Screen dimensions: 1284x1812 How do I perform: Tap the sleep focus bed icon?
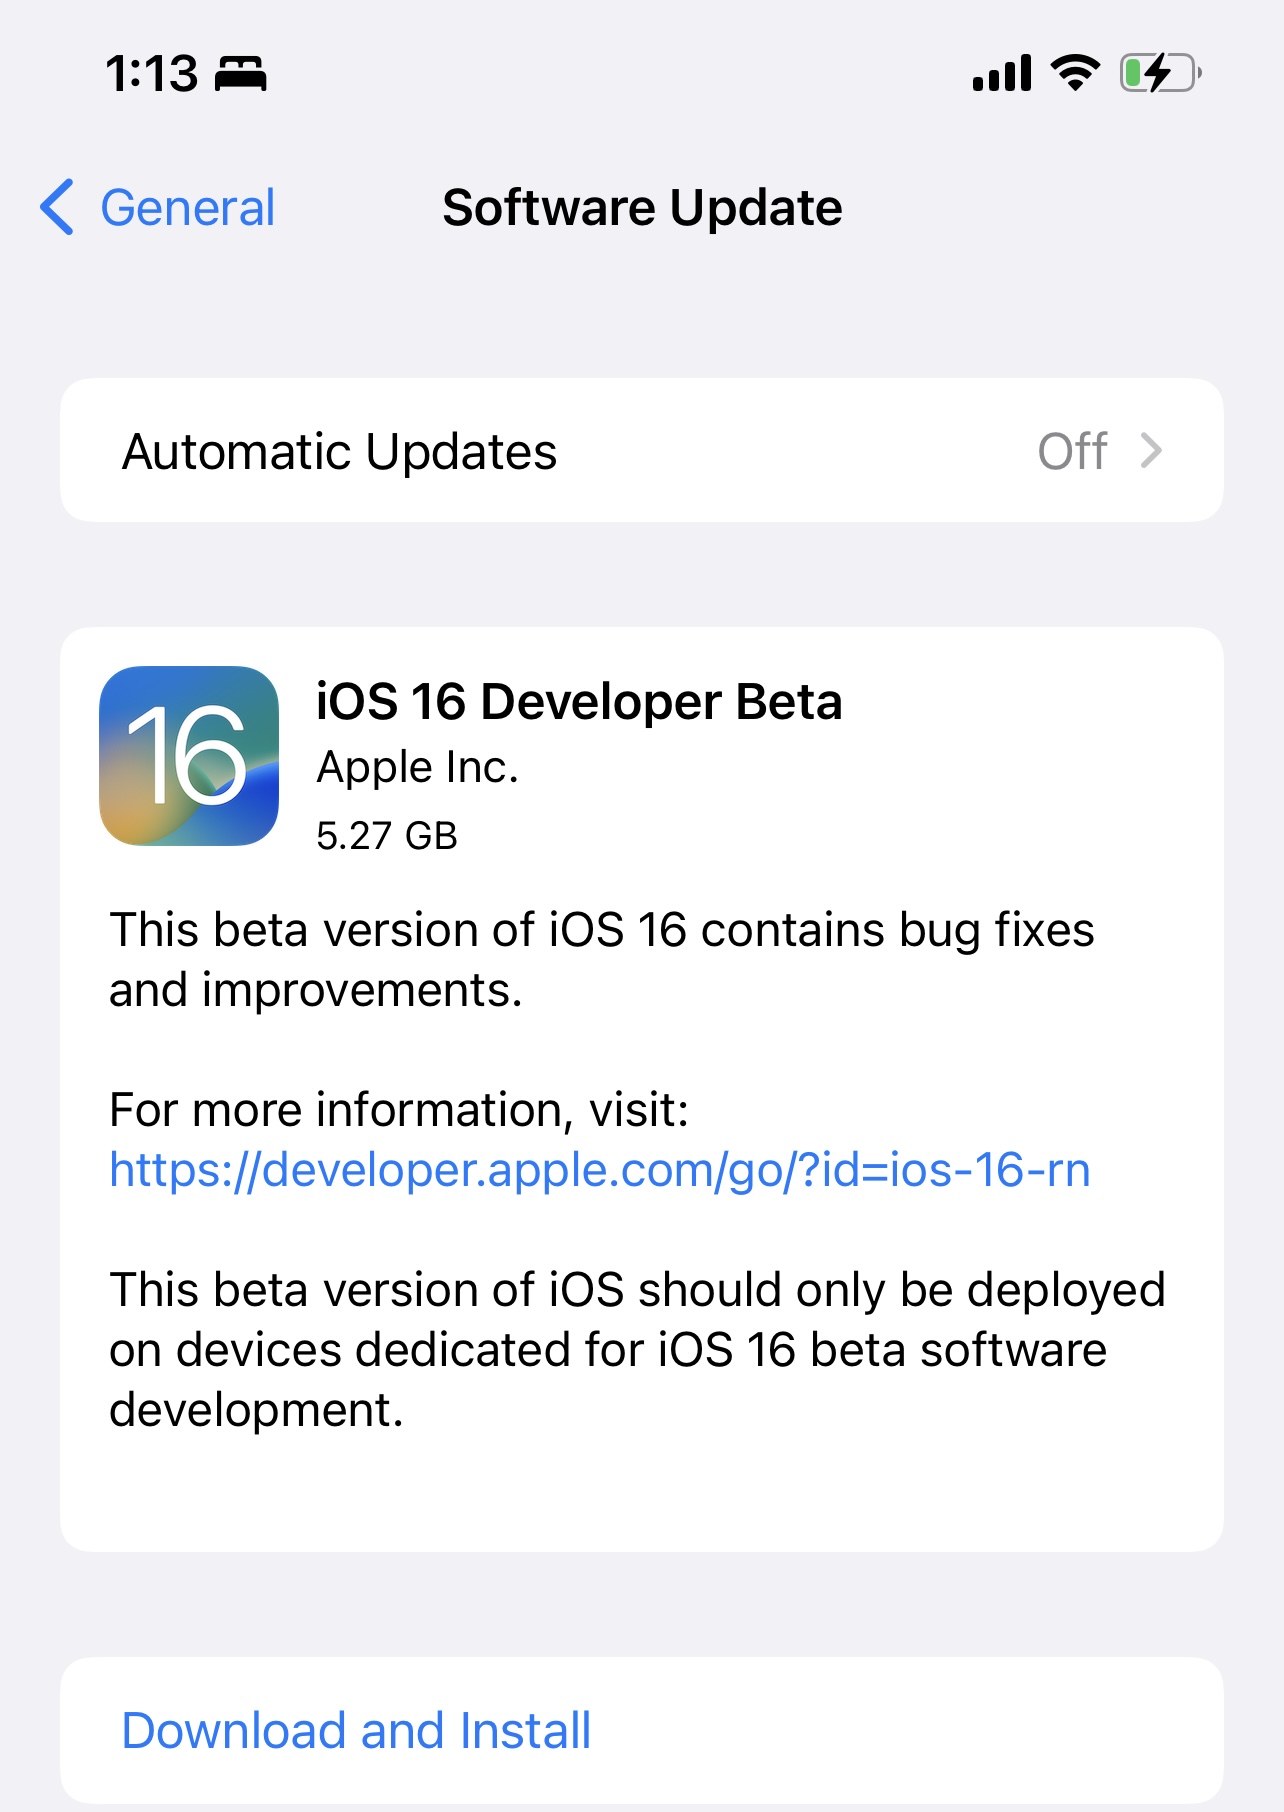241,74
